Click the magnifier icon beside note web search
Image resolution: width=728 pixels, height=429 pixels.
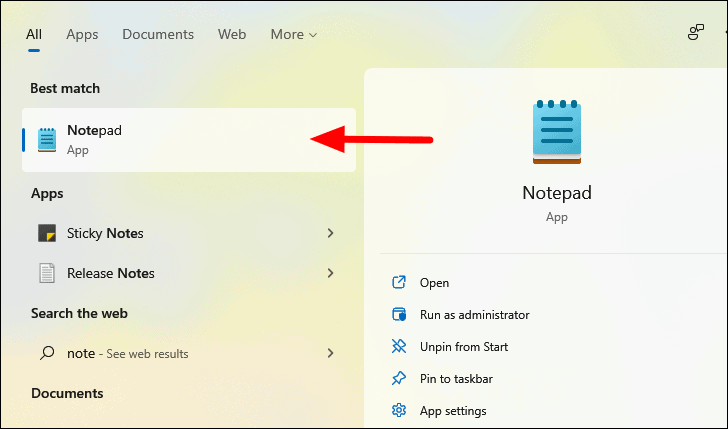[47, 353]
